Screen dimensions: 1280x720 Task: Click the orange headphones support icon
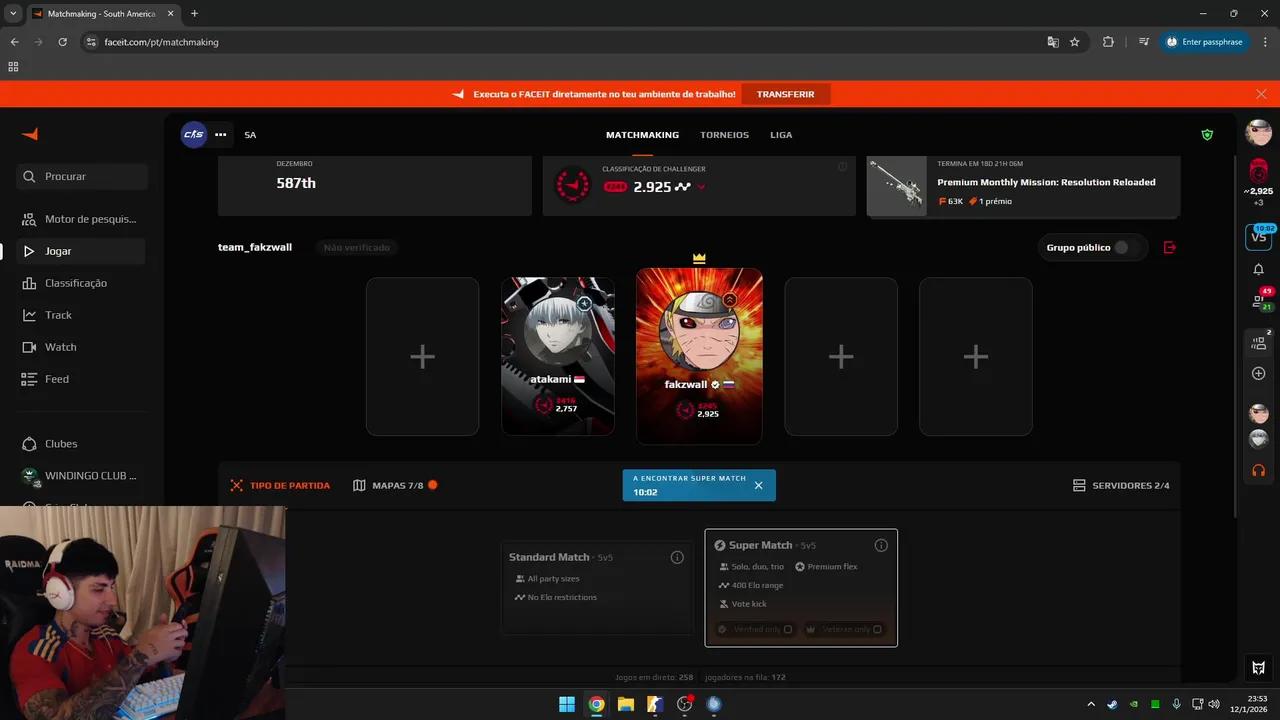click(1258, 470)
